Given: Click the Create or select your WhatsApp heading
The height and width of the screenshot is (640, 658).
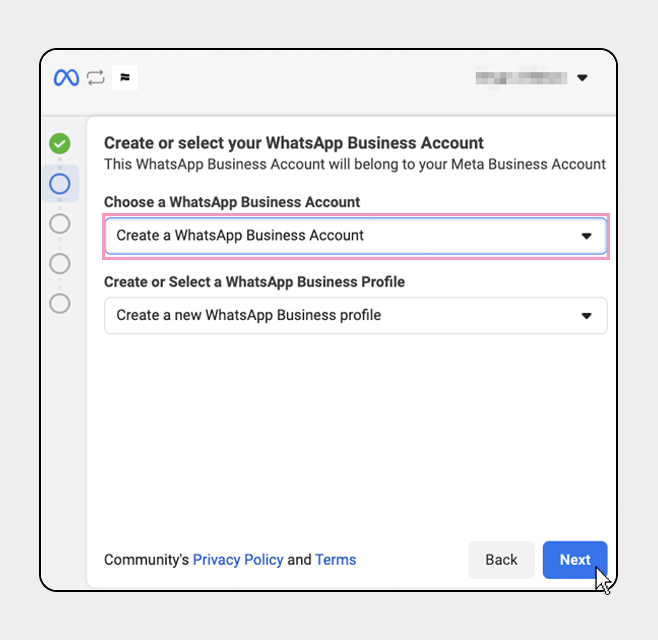Looking at the screenshot, I should [294, 143].
